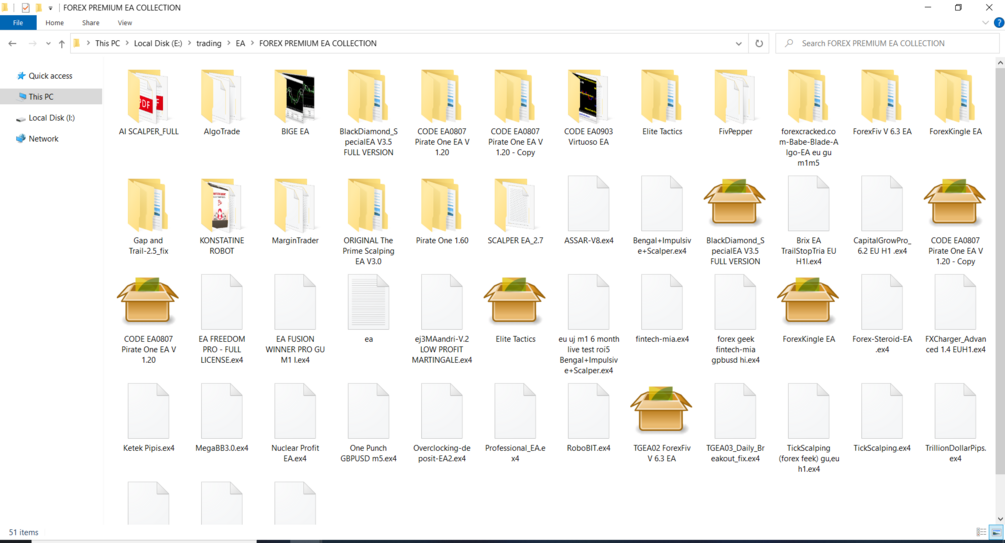Go back with the back arrow
1005x543 pixels.
click(x=12, y=44)
